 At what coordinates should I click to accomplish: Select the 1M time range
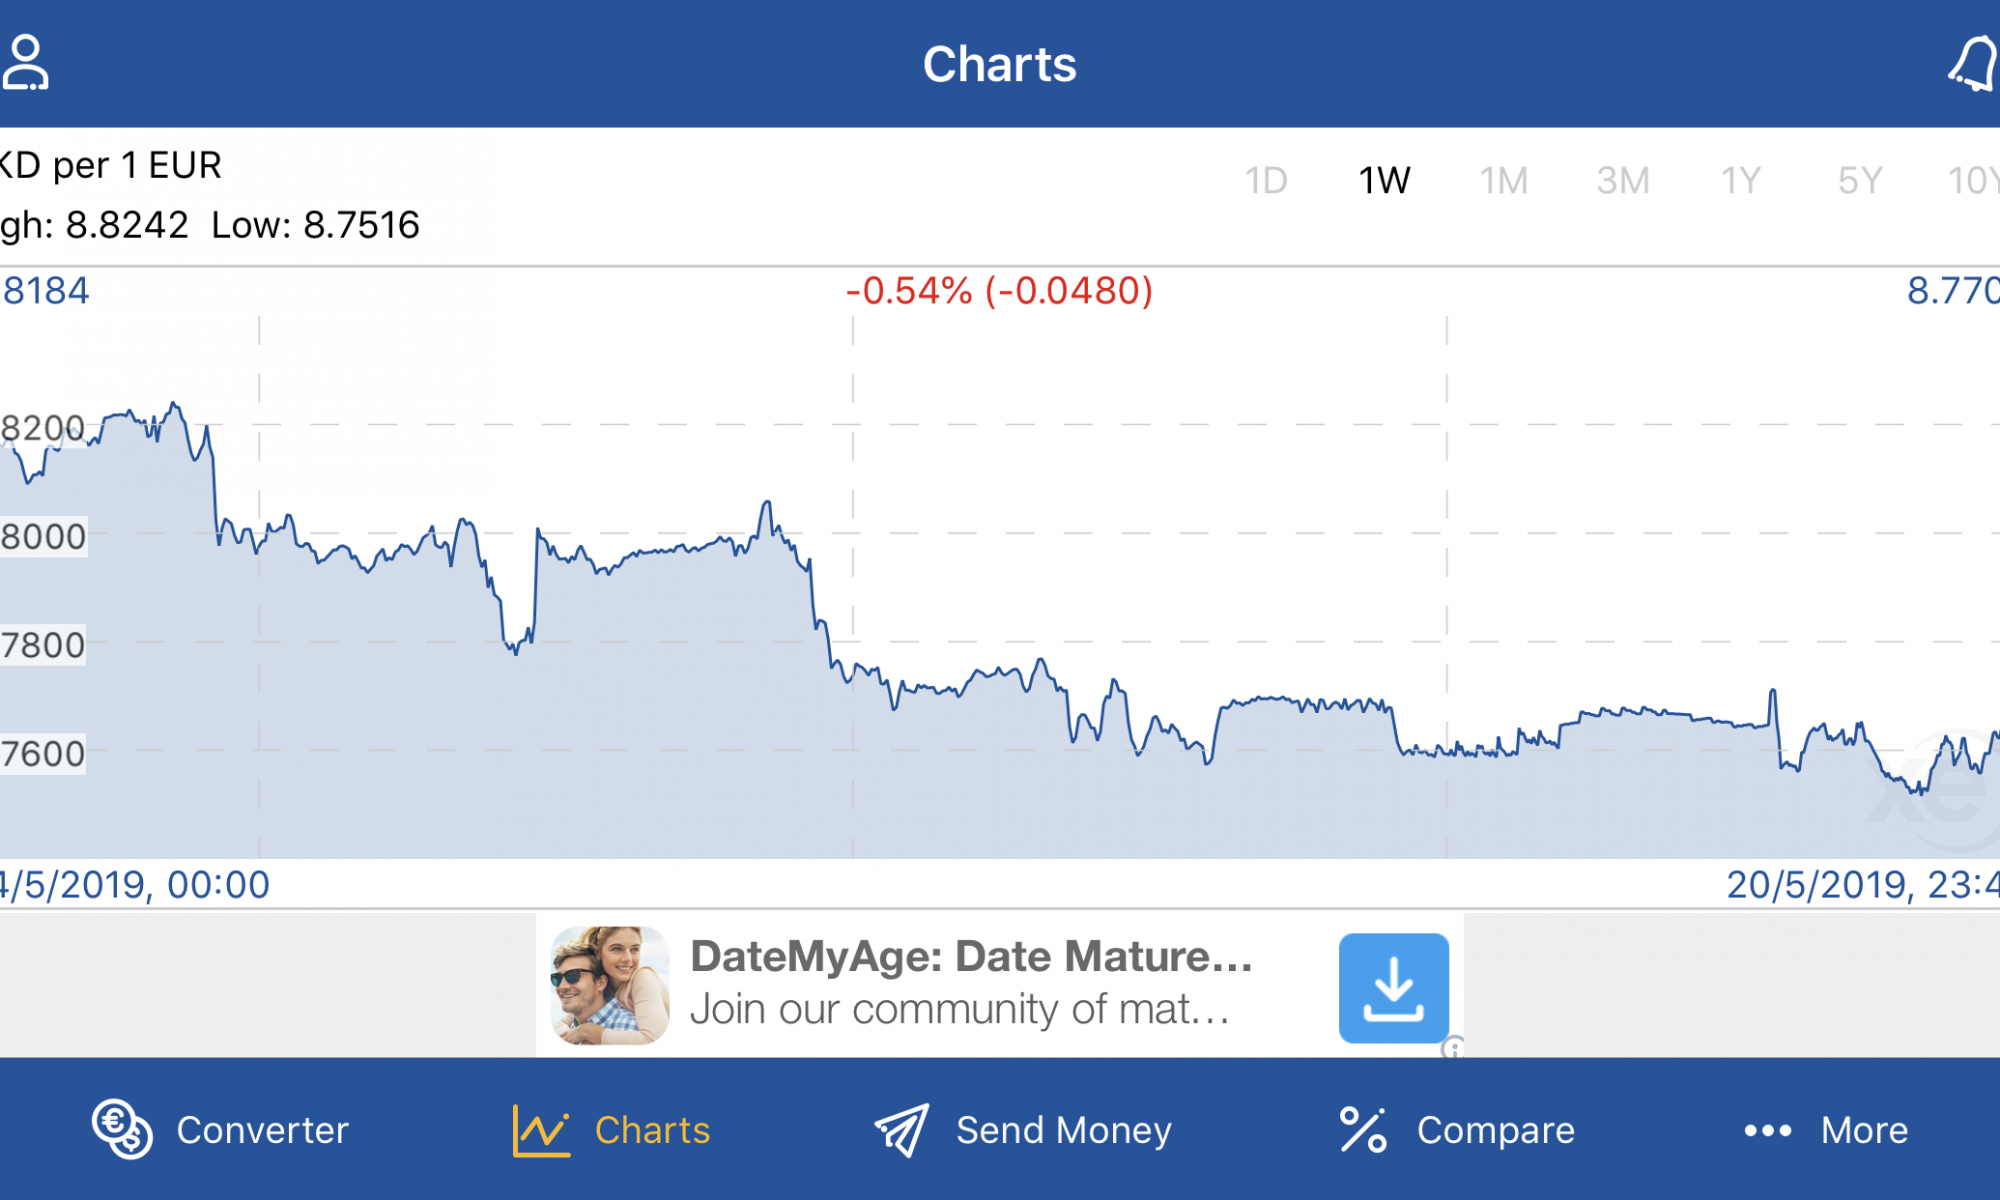pyautogui.click(x=1504, y=181)
